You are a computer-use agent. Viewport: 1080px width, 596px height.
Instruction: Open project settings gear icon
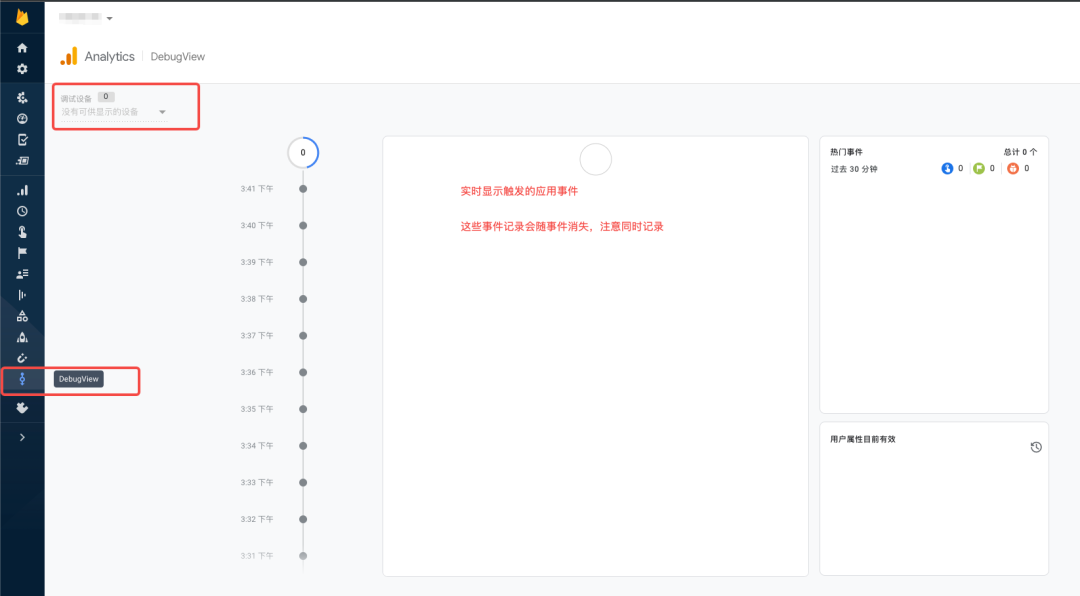point(22,69)
